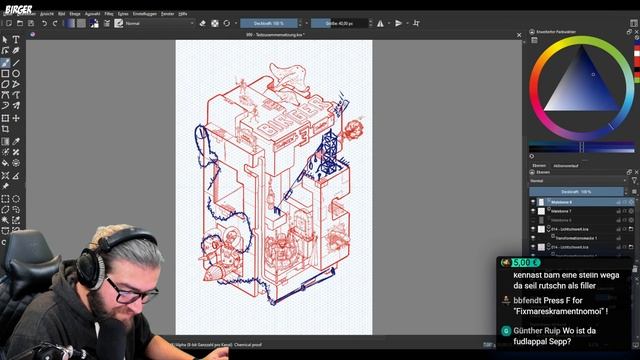Viewport: 640px width, 360px height.
Task: Select the Transform tool
Action: [5, 118]
